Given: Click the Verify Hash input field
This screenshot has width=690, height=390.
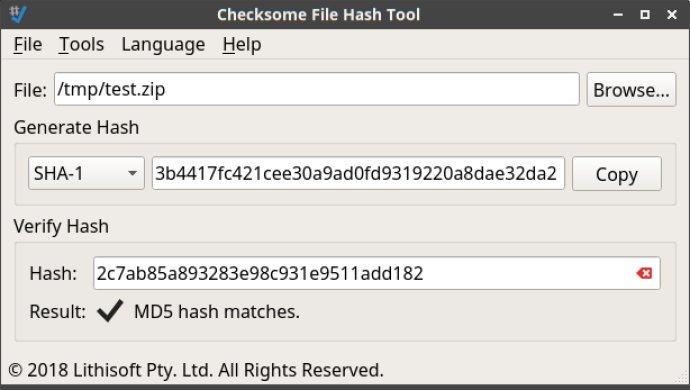Looking at the screenshot, I should (x=377, y=273).
